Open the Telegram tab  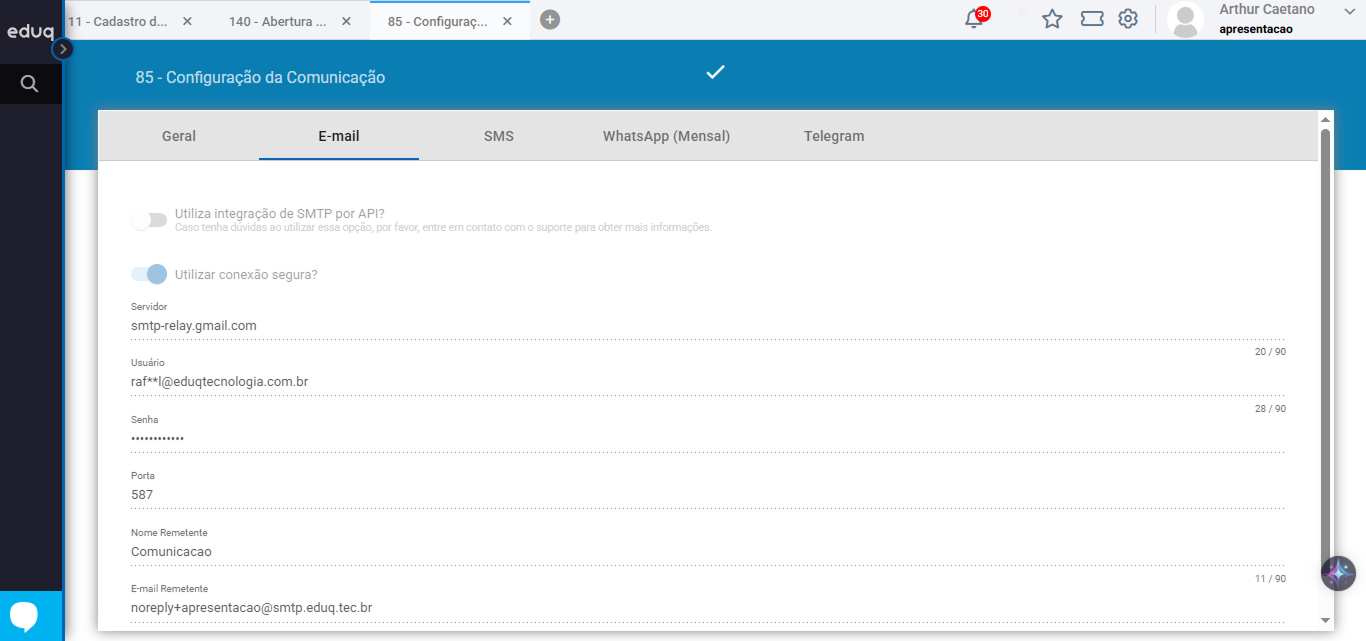pos(834,136)
